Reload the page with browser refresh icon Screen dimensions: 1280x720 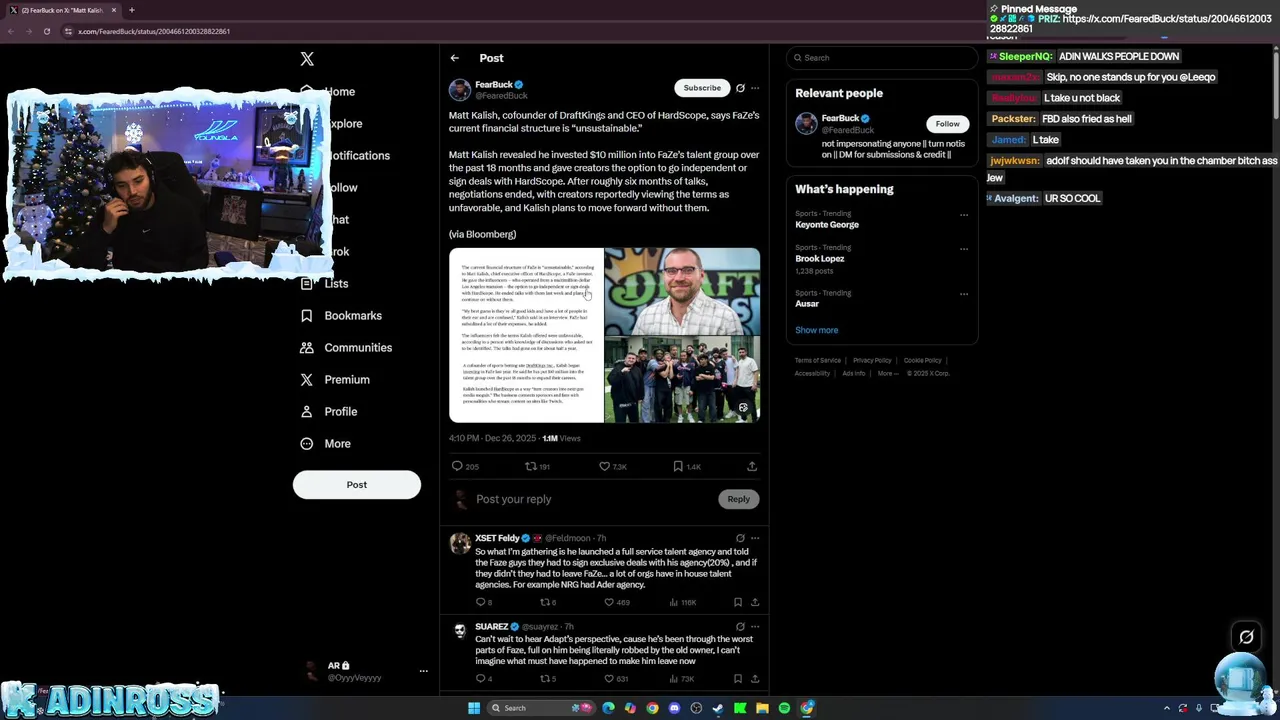click(46, 31)
